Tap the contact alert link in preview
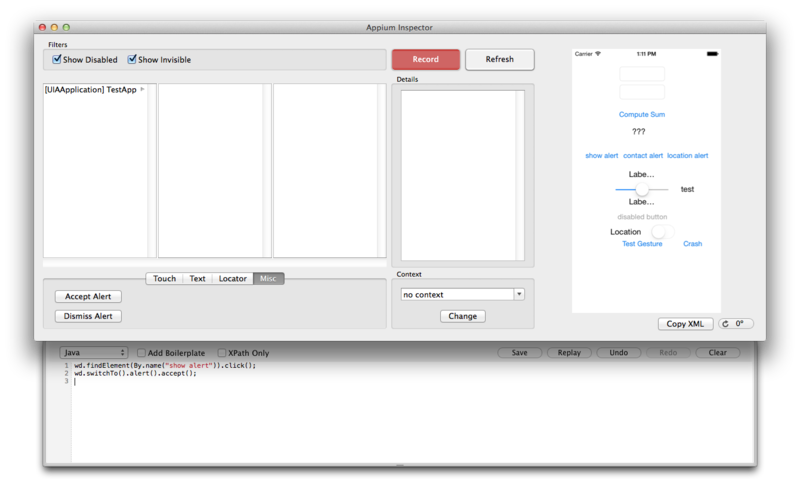 click(x=643, y=156)
